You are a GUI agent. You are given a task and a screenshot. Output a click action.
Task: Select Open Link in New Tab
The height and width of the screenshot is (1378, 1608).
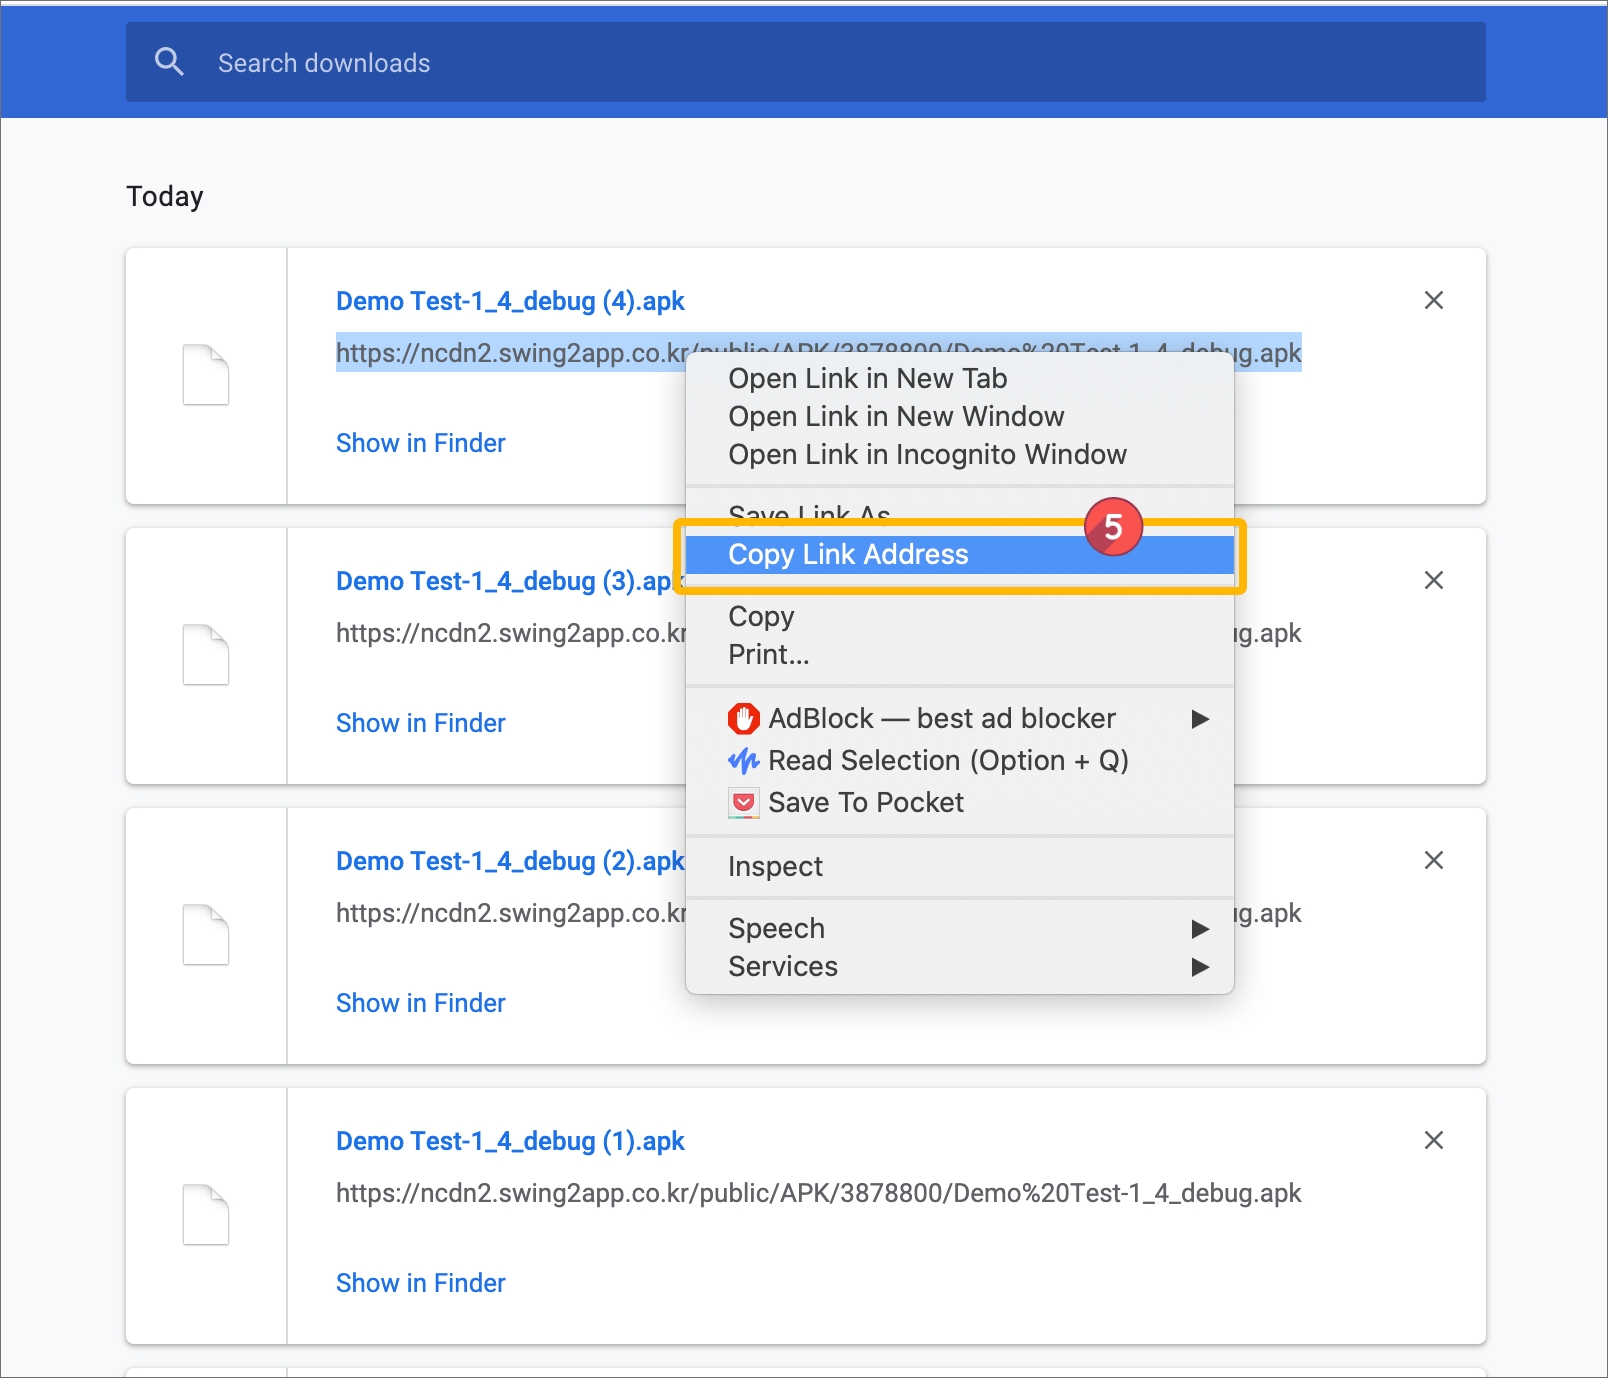point(867,379)
